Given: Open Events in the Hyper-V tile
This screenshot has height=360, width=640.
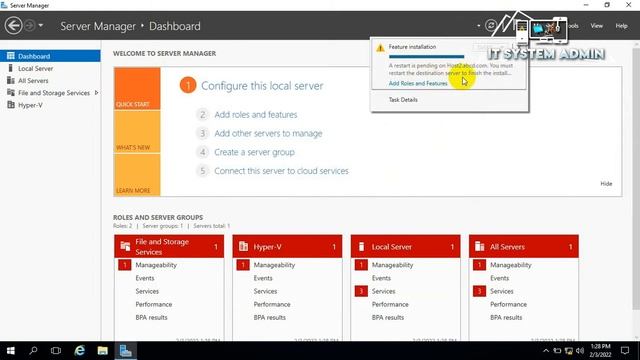Looking at the screenshot, I should click(x=263, y=278).
